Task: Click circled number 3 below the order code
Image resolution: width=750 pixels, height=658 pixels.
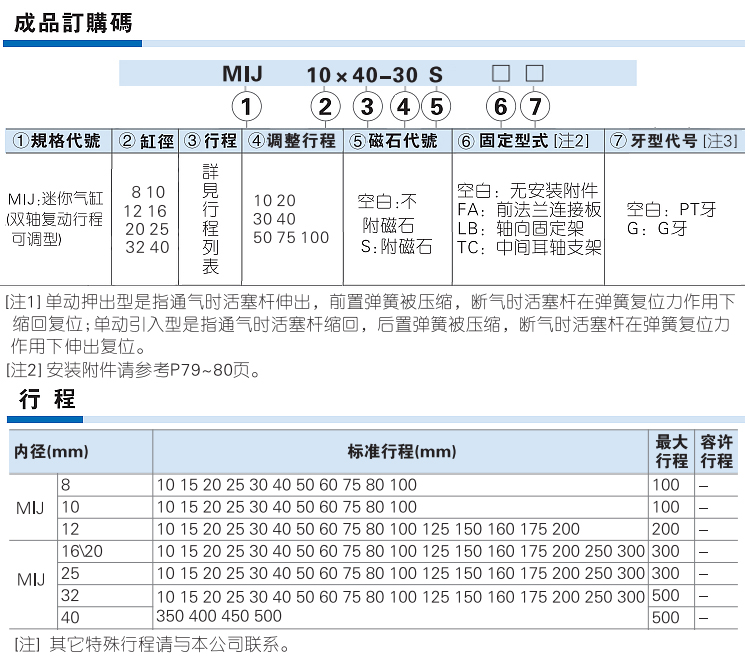Action: pos(368,106)
